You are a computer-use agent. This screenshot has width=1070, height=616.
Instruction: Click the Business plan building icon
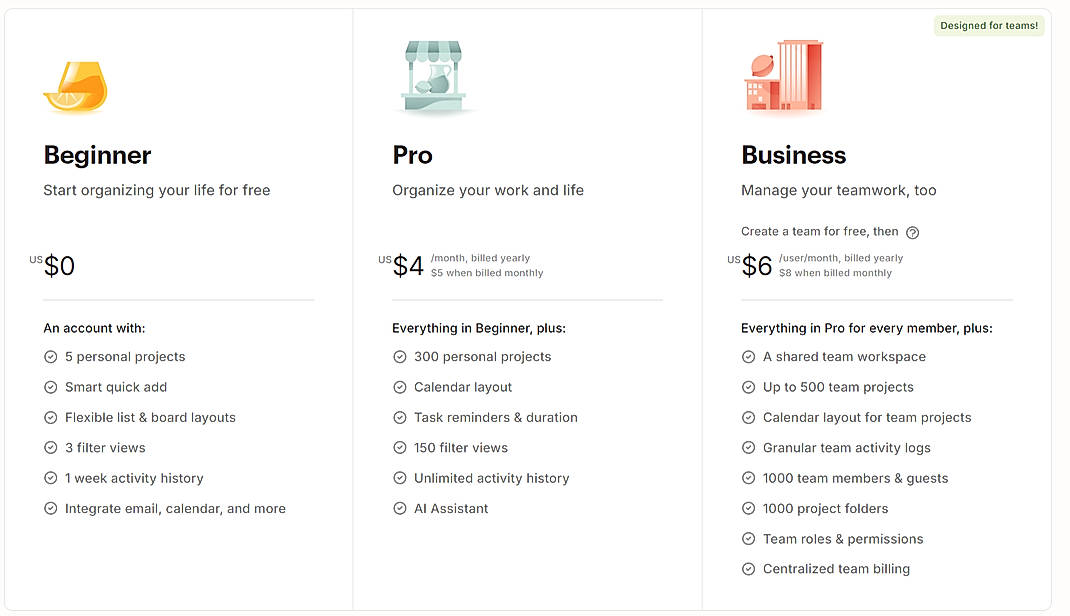click(x=784, y=76)
